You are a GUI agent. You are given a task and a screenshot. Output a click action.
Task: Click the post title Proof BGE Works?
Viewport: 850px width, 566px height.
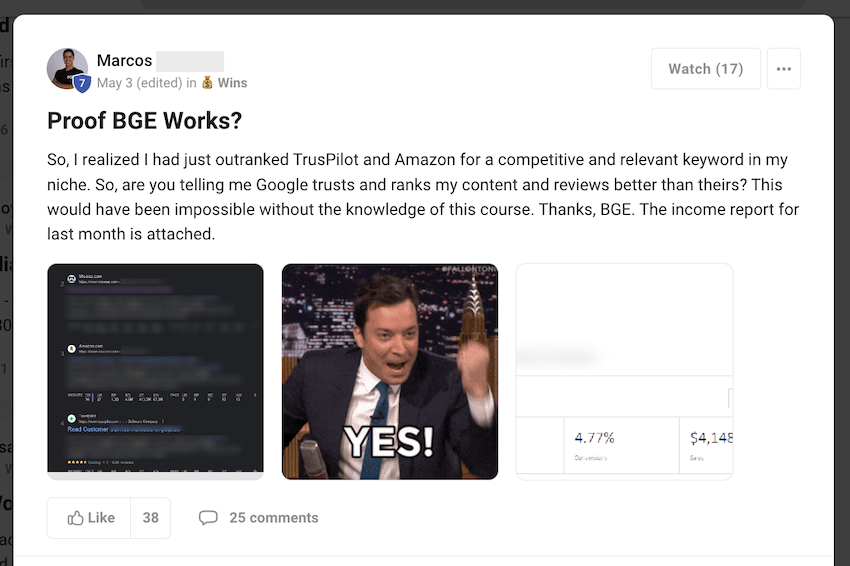pyautogui.click(x=144, y=120)
